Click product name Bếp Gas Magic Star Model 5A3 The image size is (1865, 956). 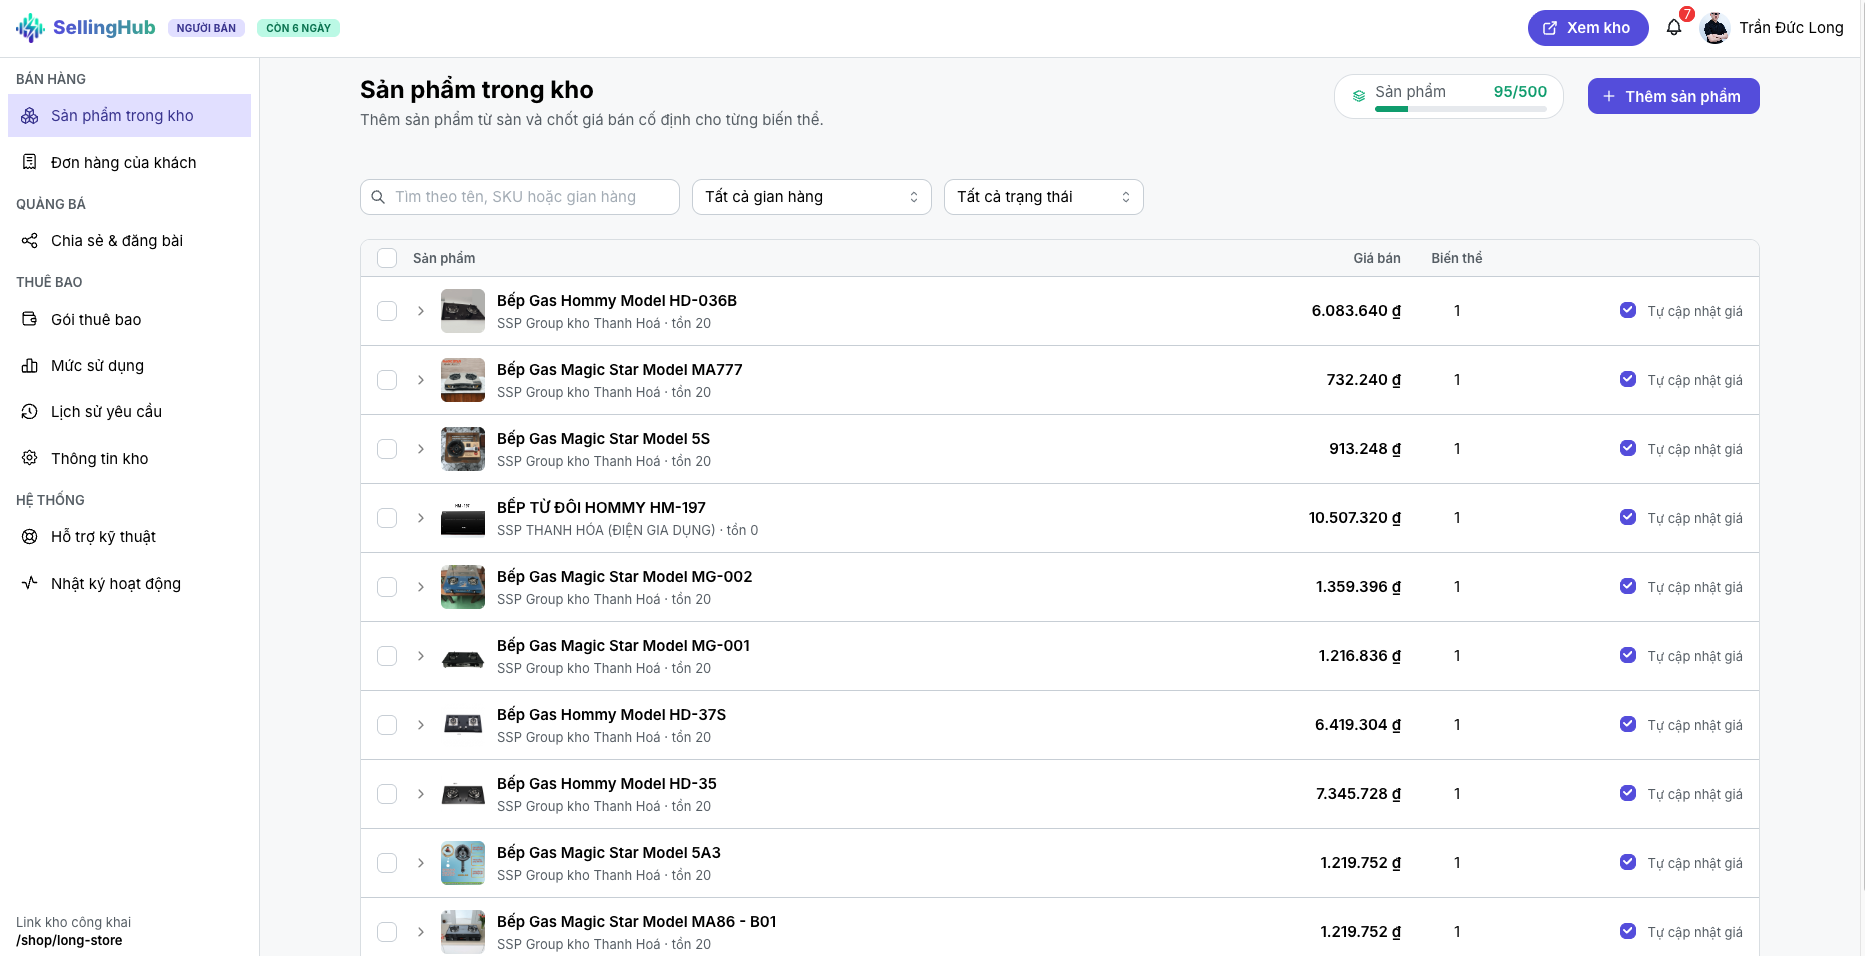pyautogui.click(x=609, y=853)
